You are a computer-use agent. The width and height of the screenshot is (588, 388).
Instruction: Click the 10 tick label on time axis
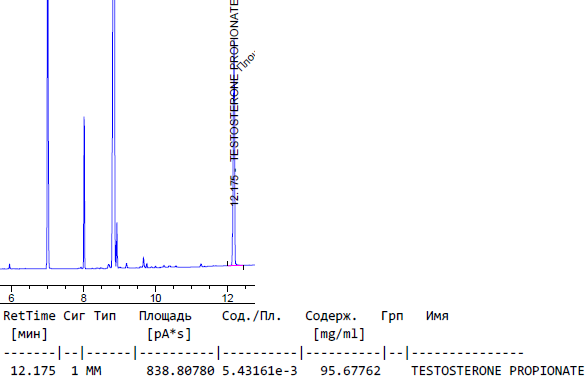(156, 298)
